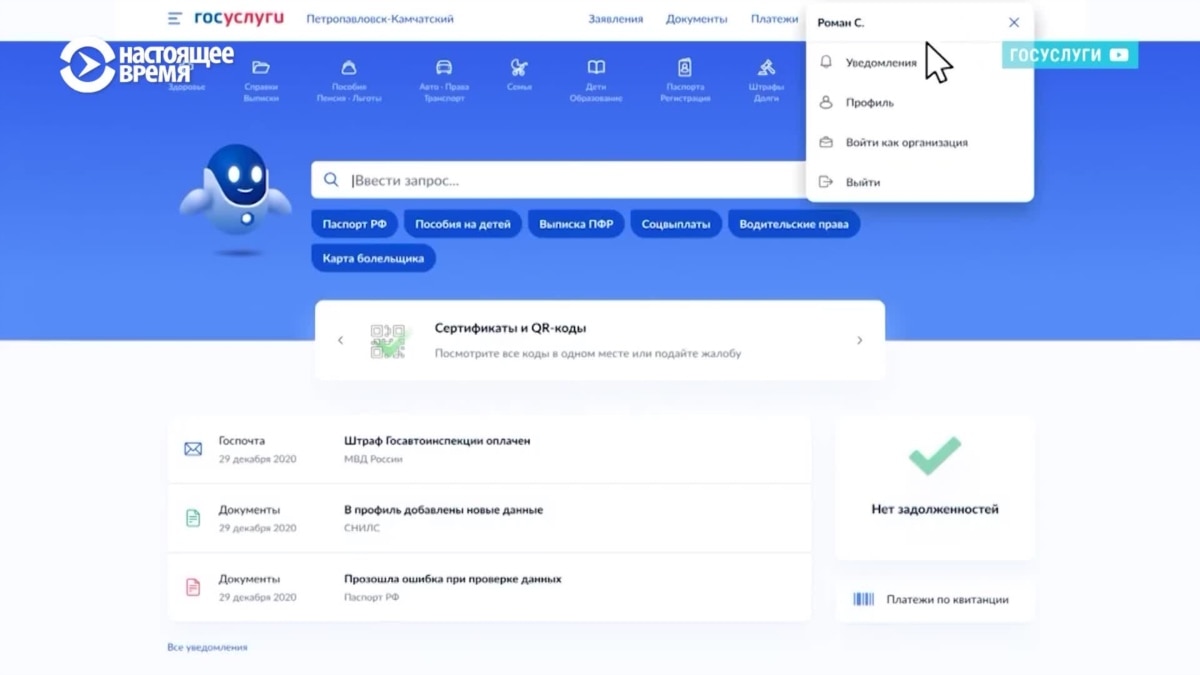Open the Платежи по квитанции button
This screenshot has width=1200, height=675.
934,599
